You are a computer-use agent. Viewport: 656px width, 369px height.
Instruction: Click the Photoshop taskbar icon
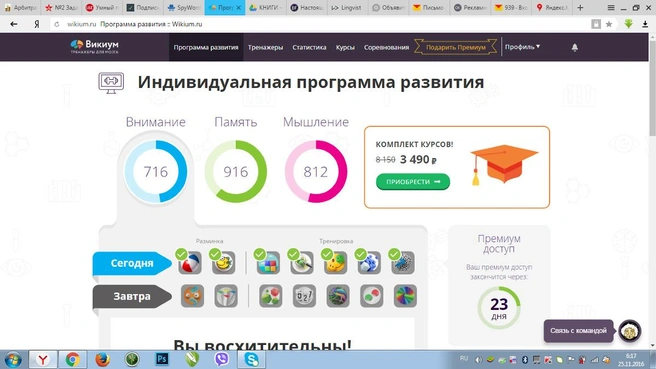[162, 359]
